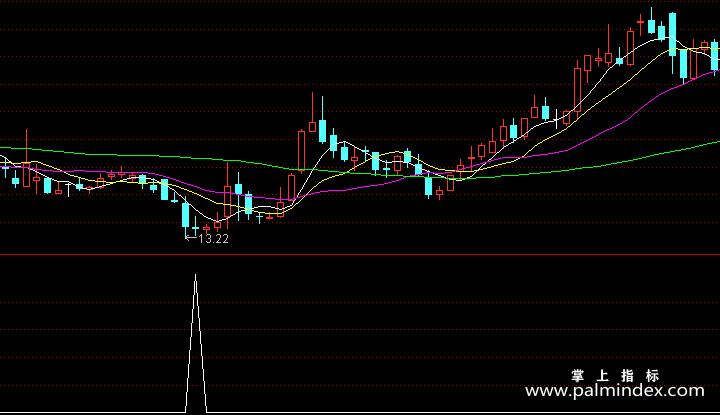Select the white signal spike in indicator panel
The image size is (720, 415).
196,343
